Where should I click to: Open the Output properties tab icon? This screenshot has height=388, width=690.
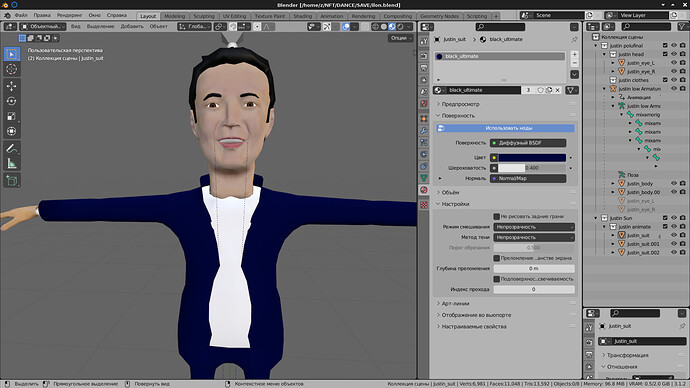click(x=424, y=68)
